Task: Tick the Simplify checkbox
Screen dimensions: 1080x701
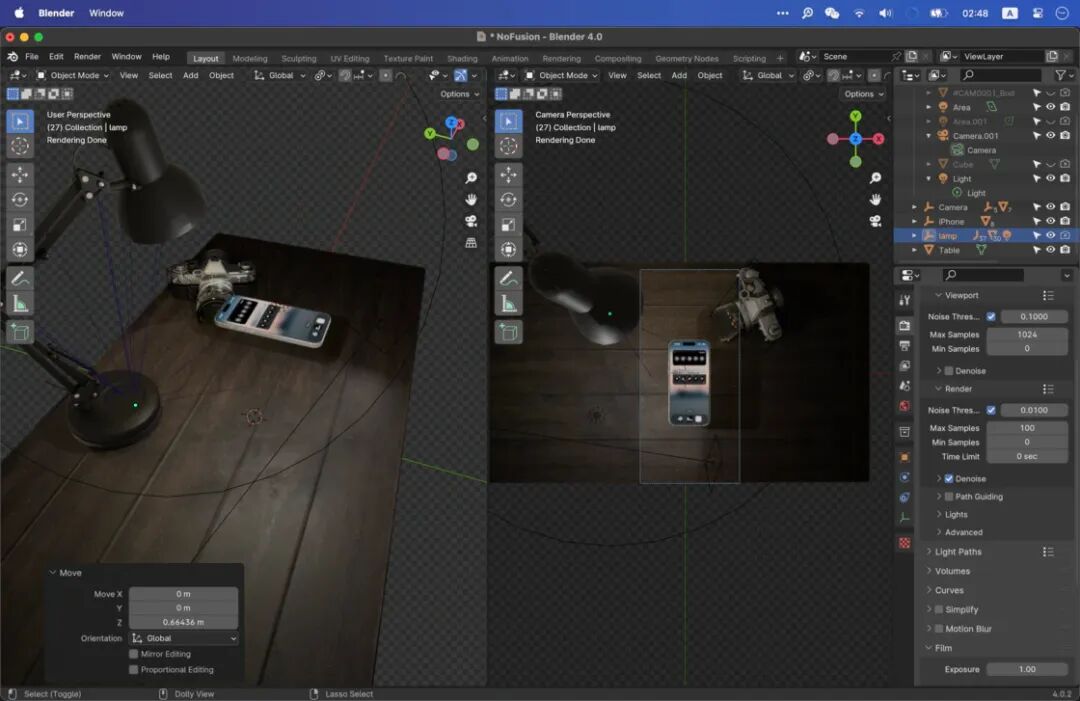Action: [x=939, y=609]
